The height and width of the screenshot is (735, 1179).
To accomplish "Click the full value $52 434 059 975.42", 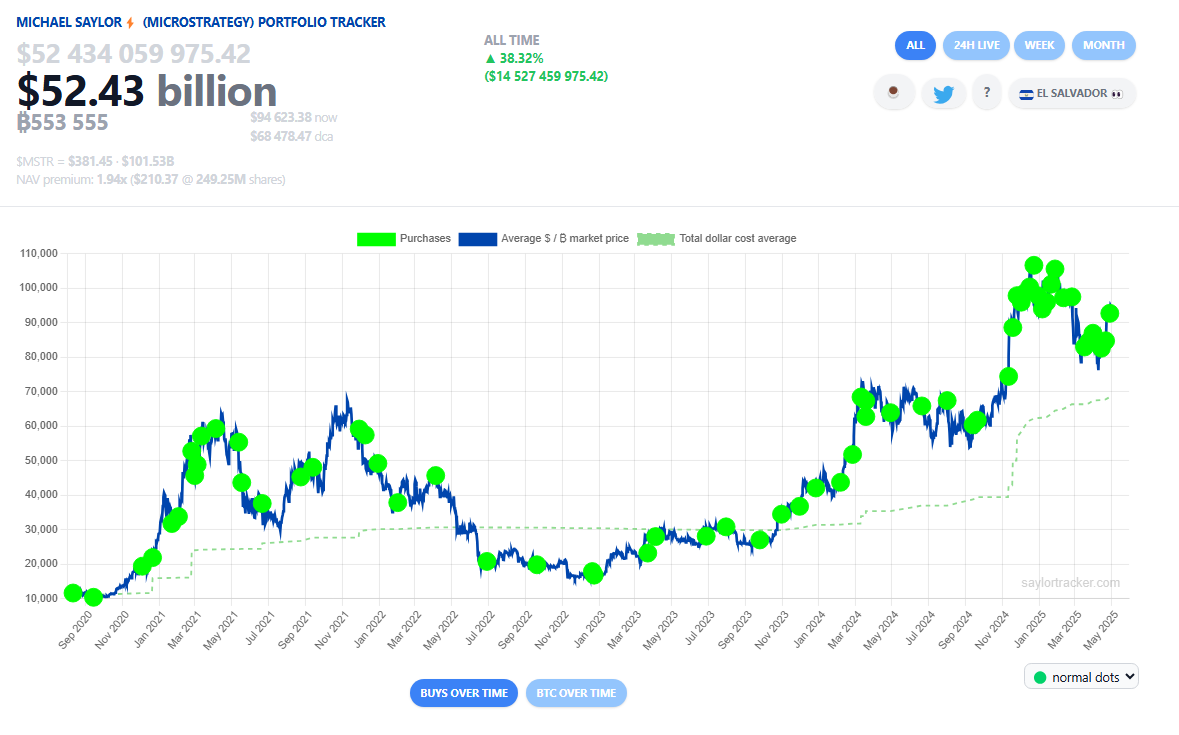I will click(x=134, y=54).
